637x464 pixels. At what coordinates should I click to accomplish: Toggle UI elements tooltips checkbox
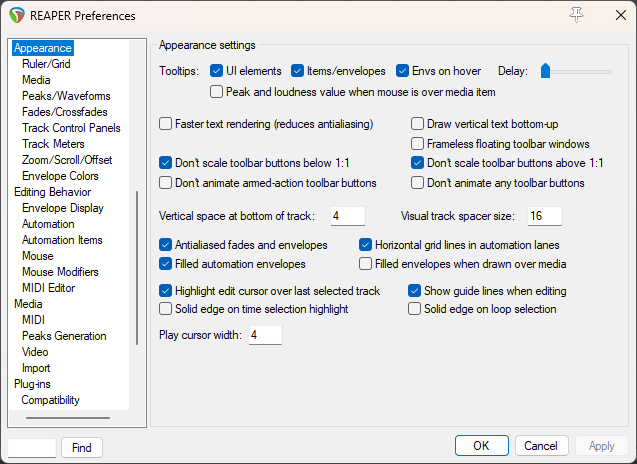point(217,71)
